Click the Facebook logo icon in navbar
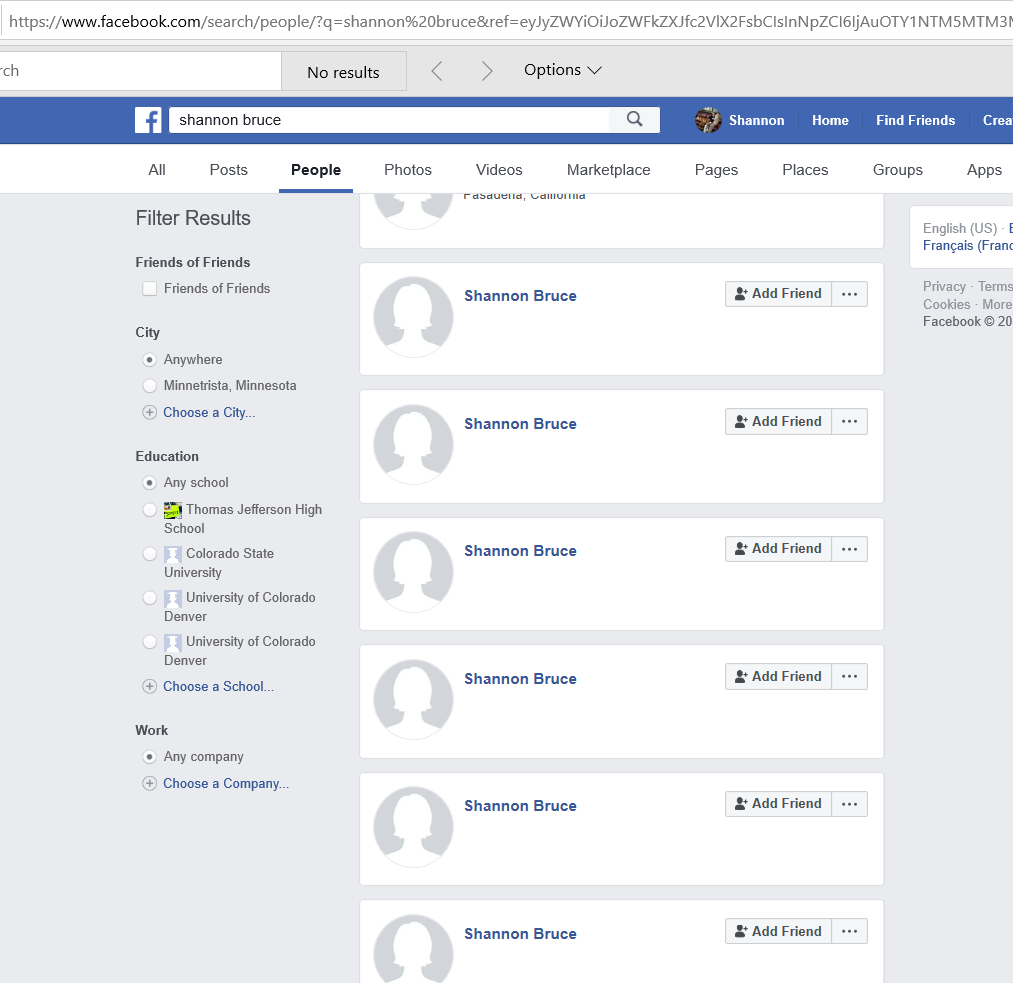The width and height of the screenshot is (1013, 983). point(148,119)
